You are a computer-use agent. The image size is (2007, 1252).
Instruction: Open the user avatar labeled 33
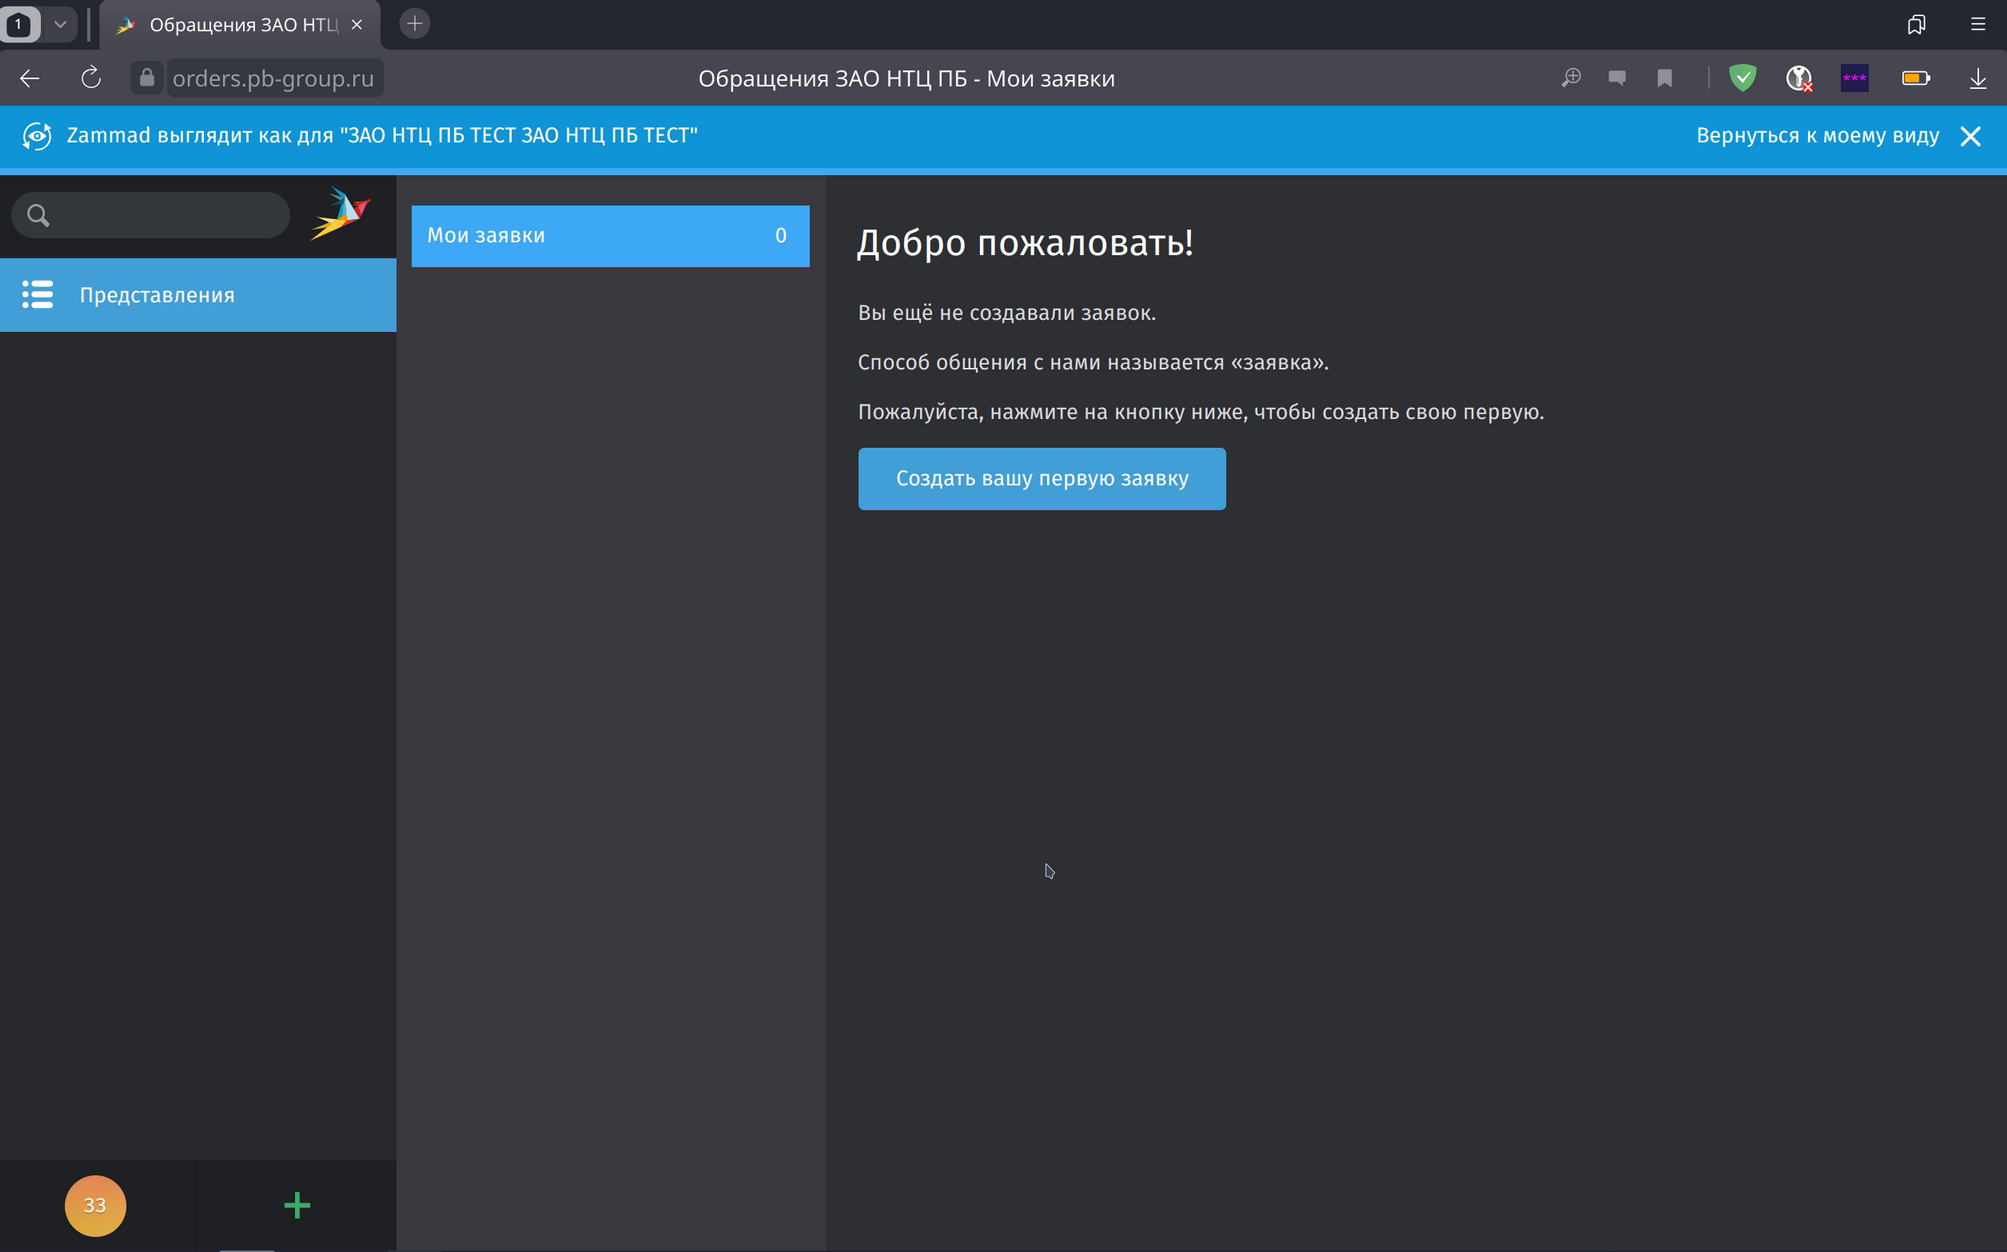tap(95, 1205)
